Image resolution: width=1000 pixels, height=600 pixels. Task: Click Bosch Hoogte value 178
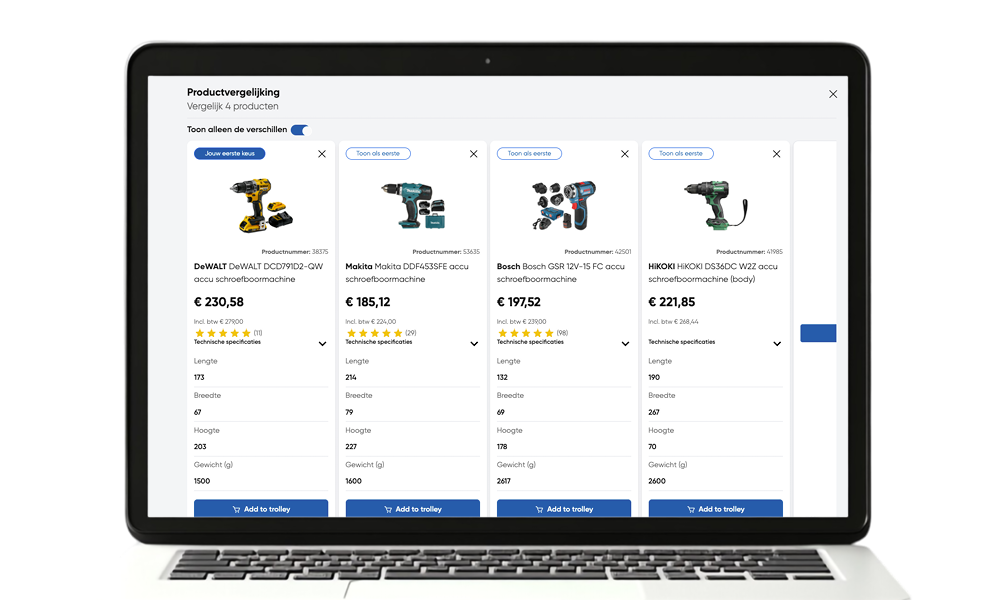502,447
